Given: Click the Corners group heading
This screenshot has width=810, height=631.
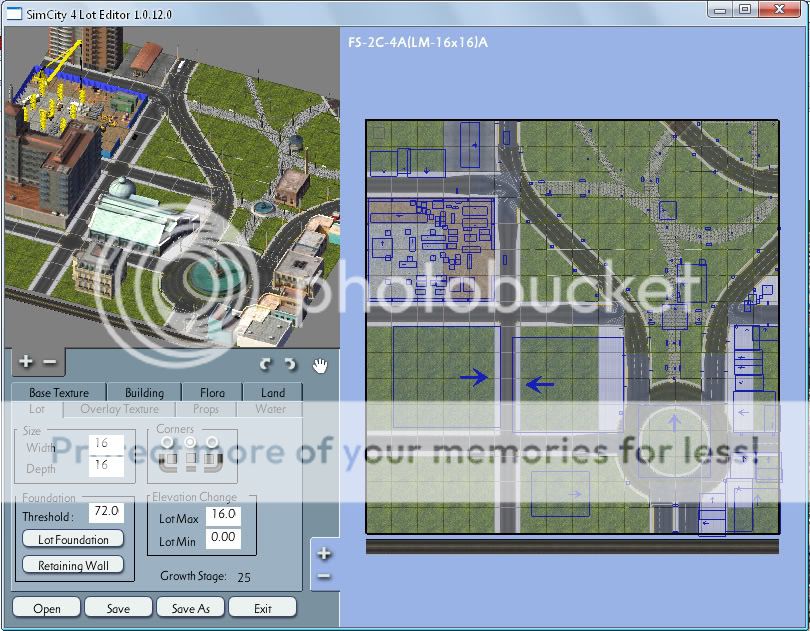Looking at the screenshot, I should pyautogui.click(x=175, y=429).
